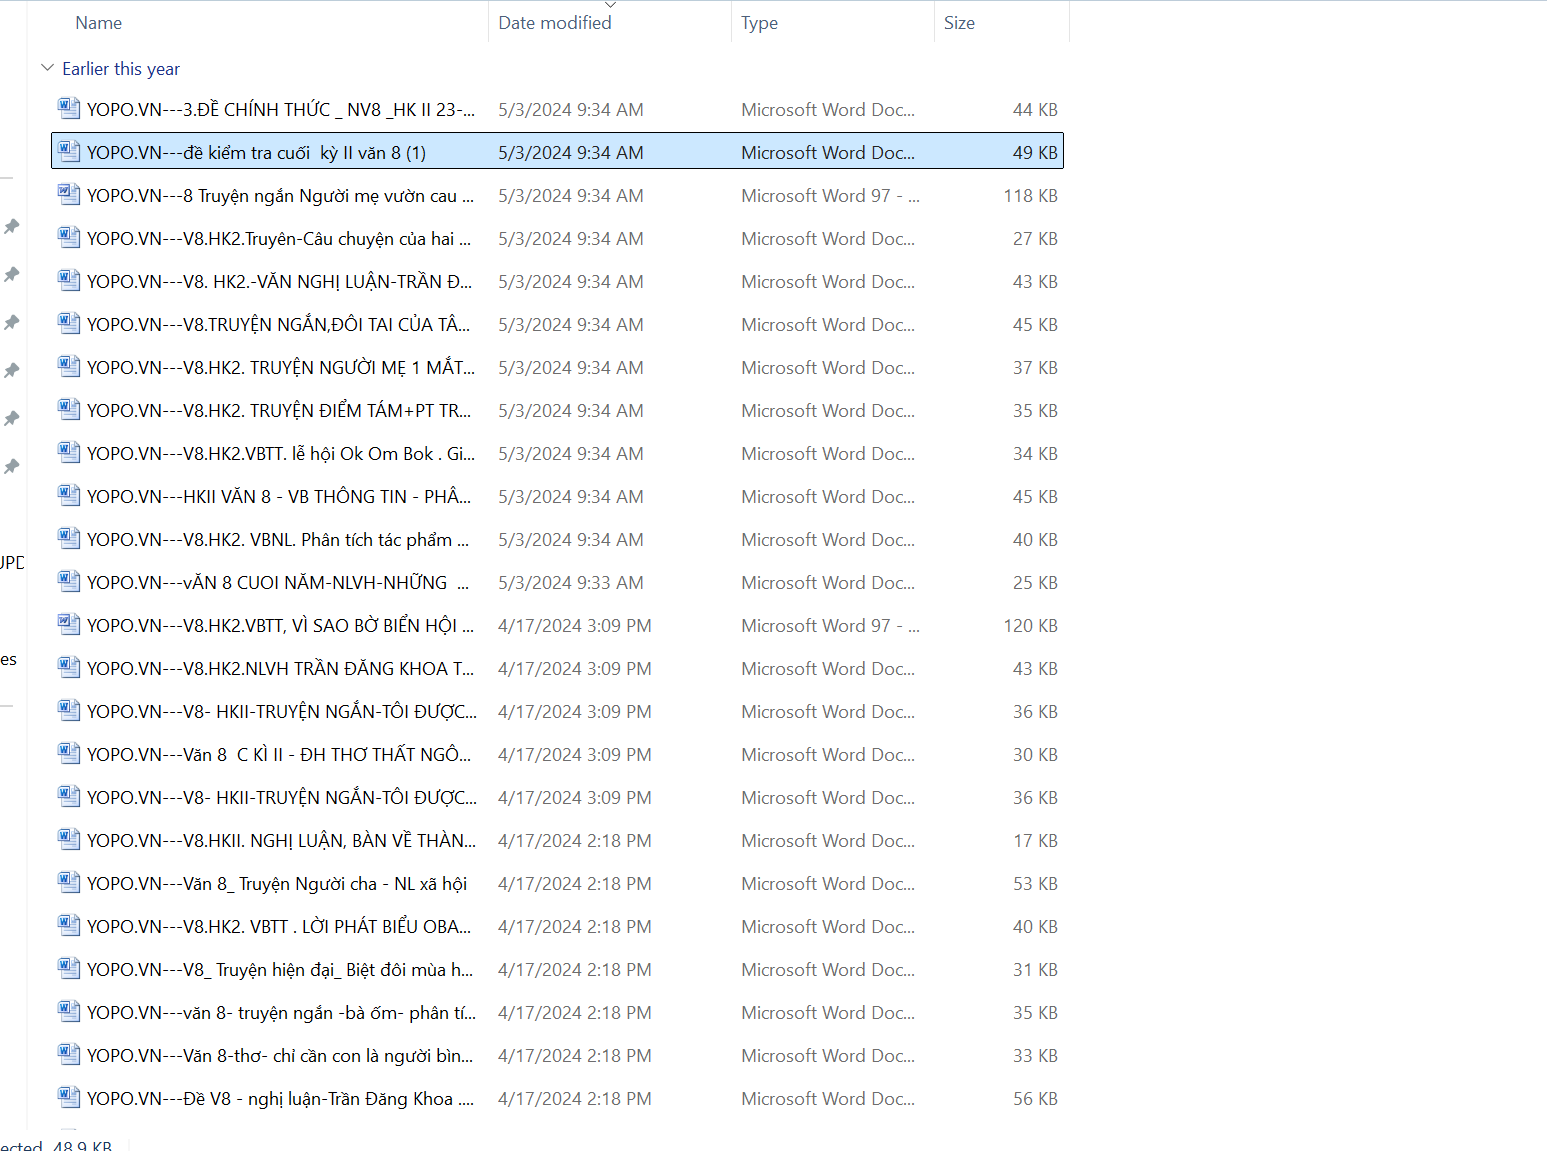Image resolution: width=1547 pixels, height=1151 pixels.
Task: Select file name 'YOPO.VN---Văn 8_ Truyện Người cha - NL xã hội'
Action: click(277, 884)
